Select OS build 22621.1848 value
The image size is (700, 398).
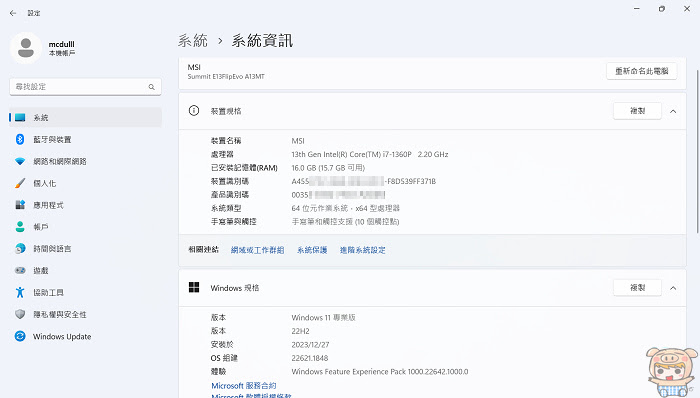(x=310, y=358)
